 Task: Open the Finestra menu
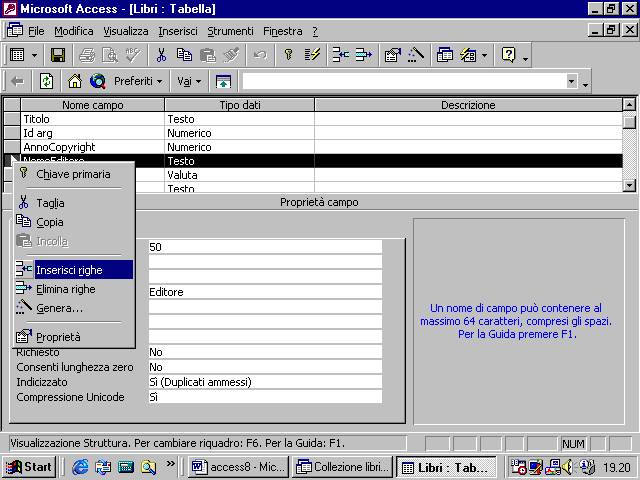tap(282, 31)
